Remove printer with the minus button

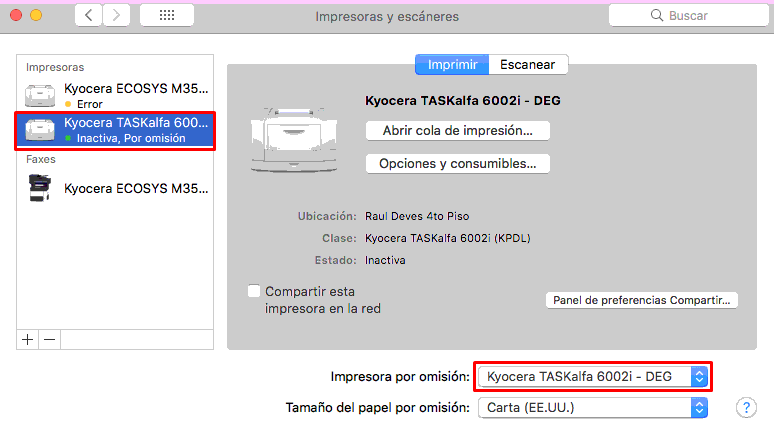(49, 340)
